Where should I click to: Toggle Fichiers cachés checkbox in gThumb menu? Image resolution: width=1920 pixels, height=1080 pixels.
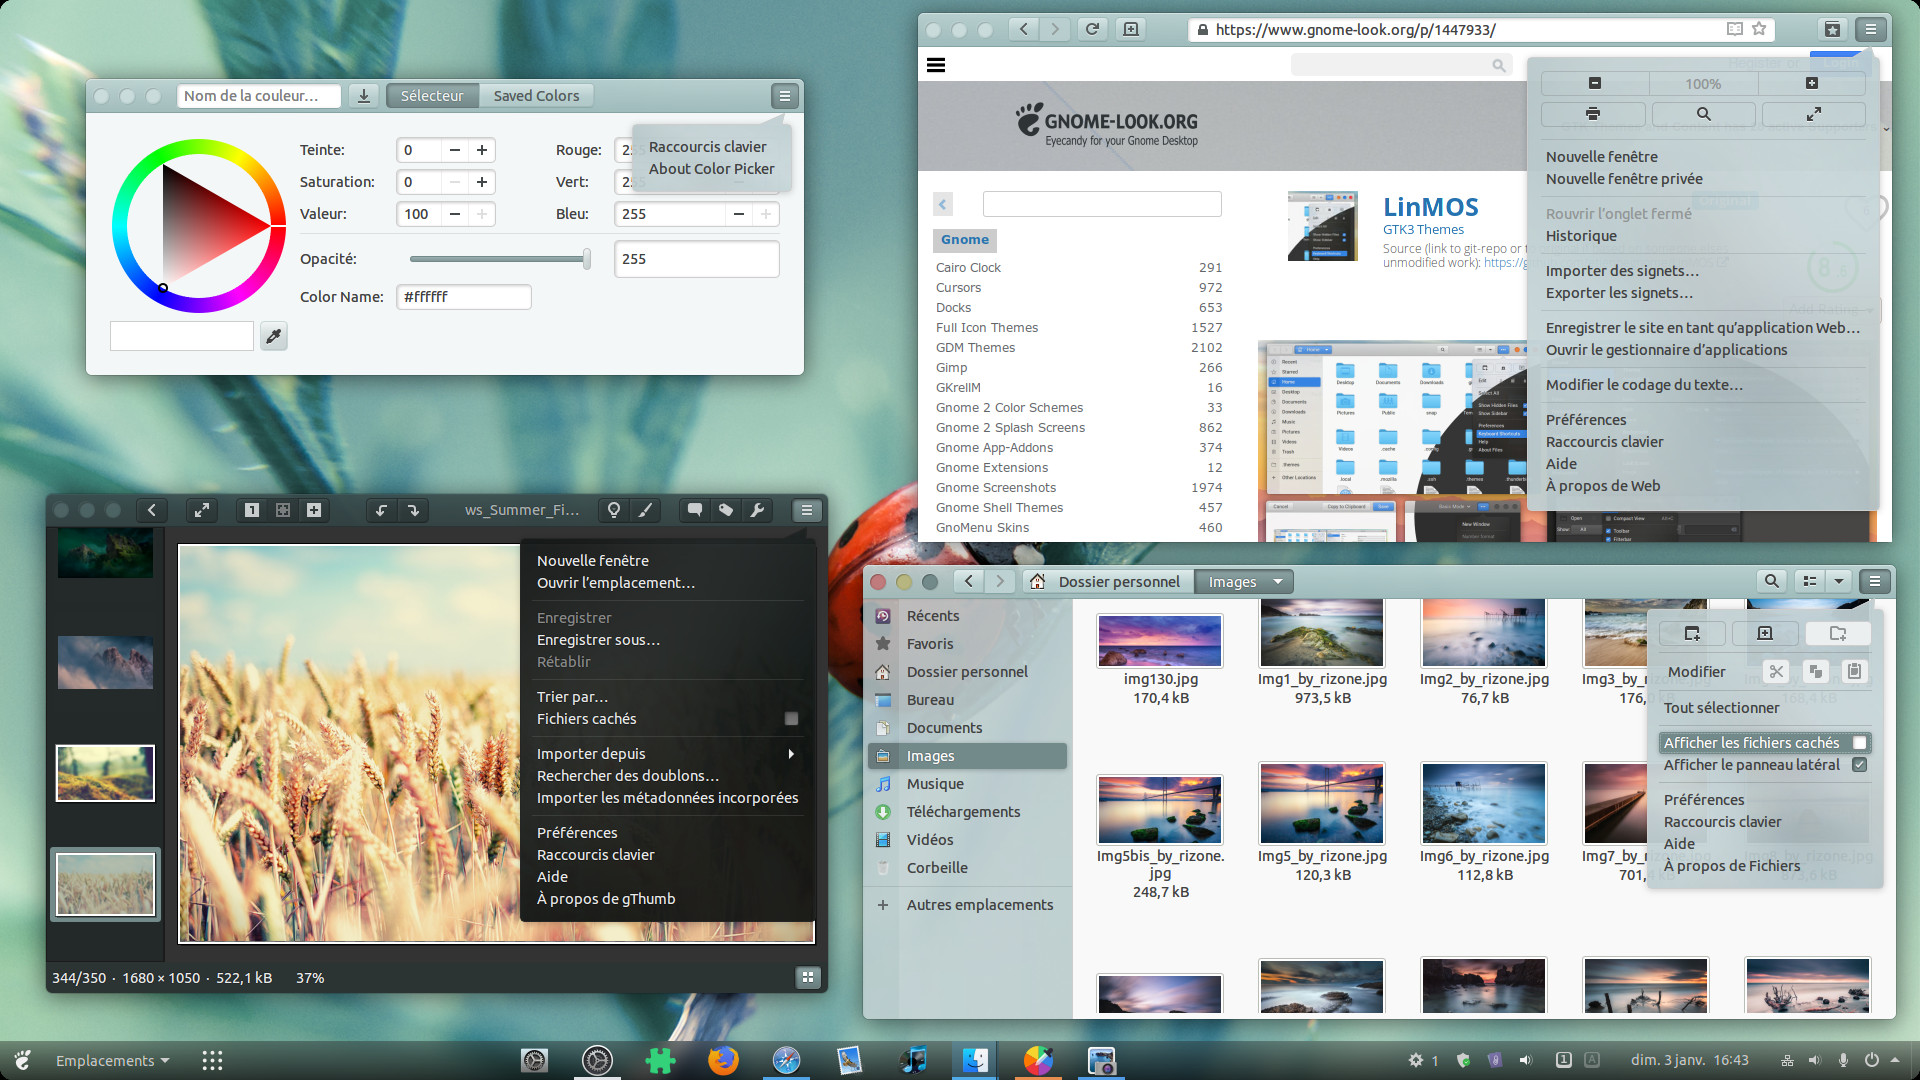[791, 719]
